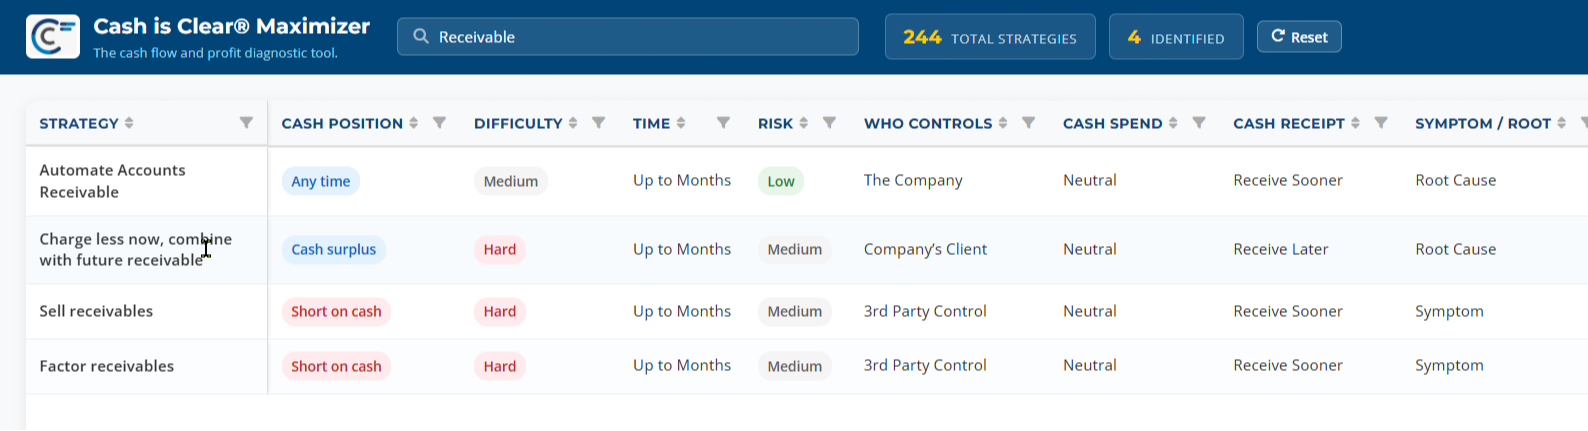1588x431 pixels.
Task: Toggle sort arrows on Difficulty column
Action: point(573,123)
